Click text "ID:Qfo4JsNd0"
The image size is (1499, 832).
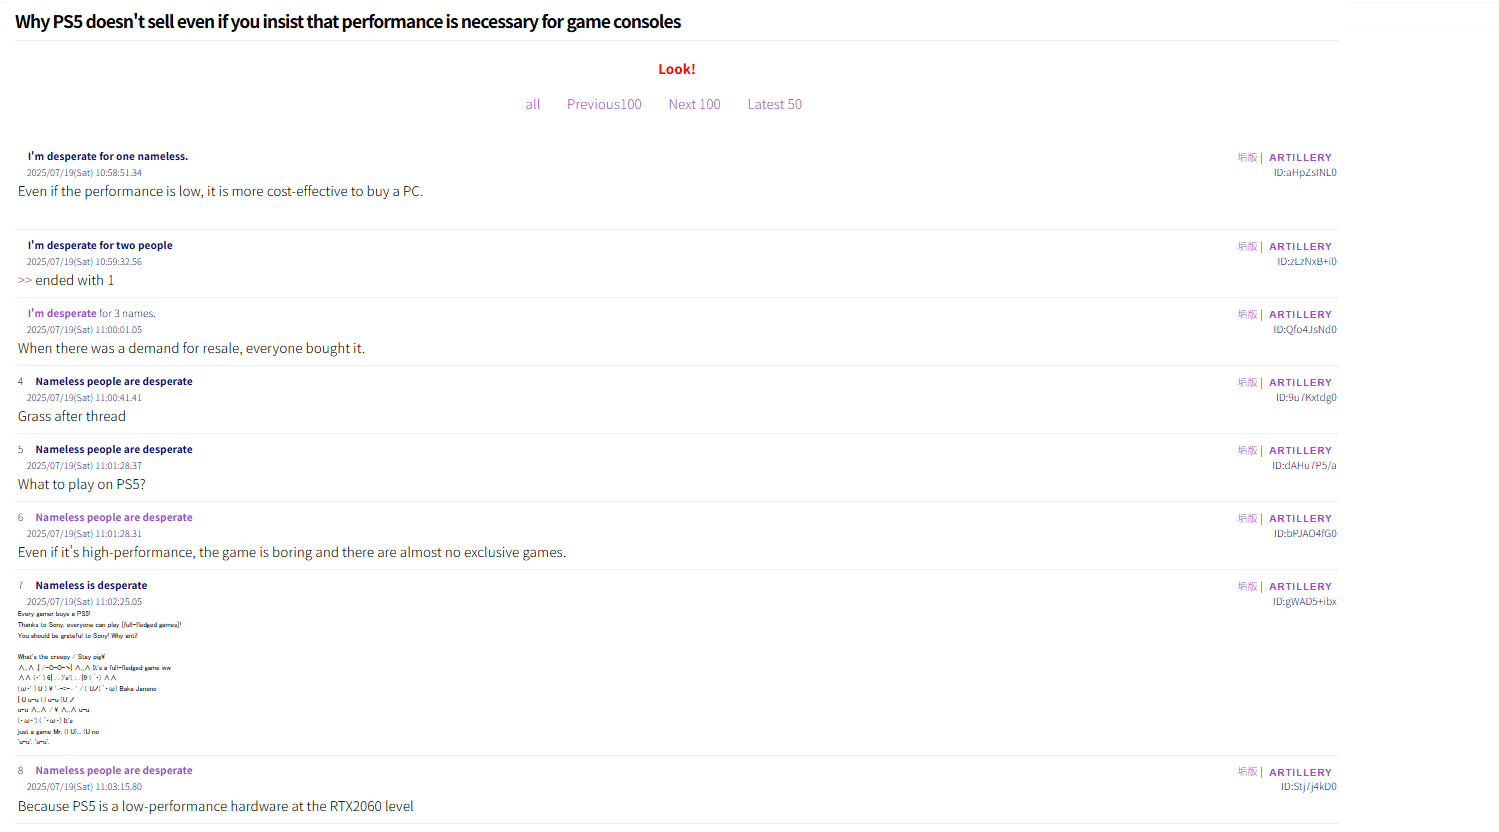pyautogui.click(x=1305, y=330)
